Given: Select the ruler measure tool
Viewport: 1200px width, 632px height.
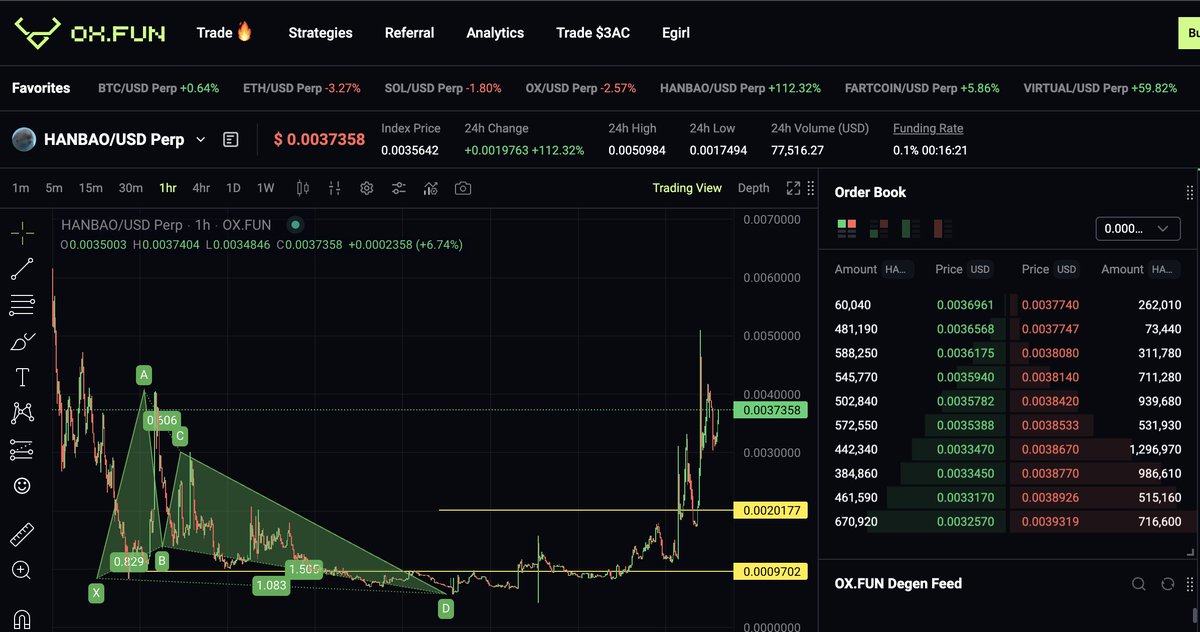Looking at the screenshot, I should [x=22, y=534].
